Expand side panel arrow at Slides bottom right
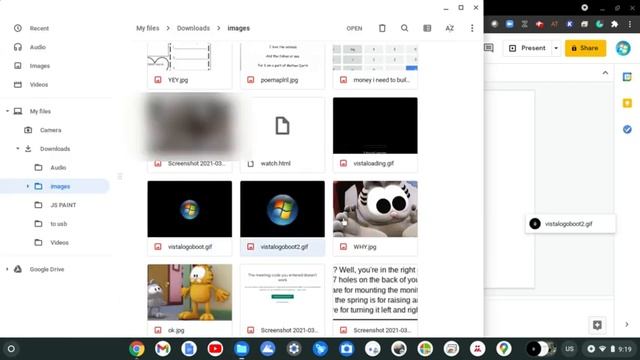640x360 pixels. [627, 324]
